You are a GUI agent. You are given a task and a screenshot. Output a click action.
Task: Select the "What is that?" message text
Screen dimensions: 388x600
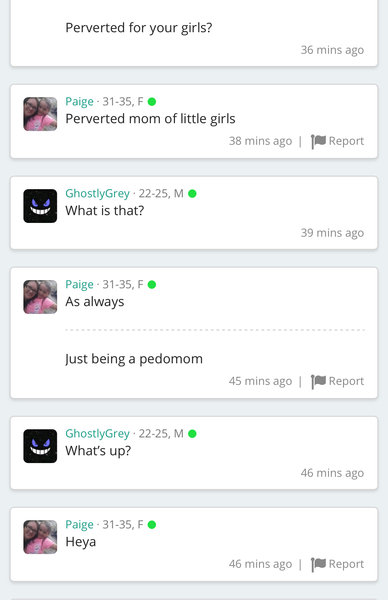pyautogui.click(x=104, y=211)
